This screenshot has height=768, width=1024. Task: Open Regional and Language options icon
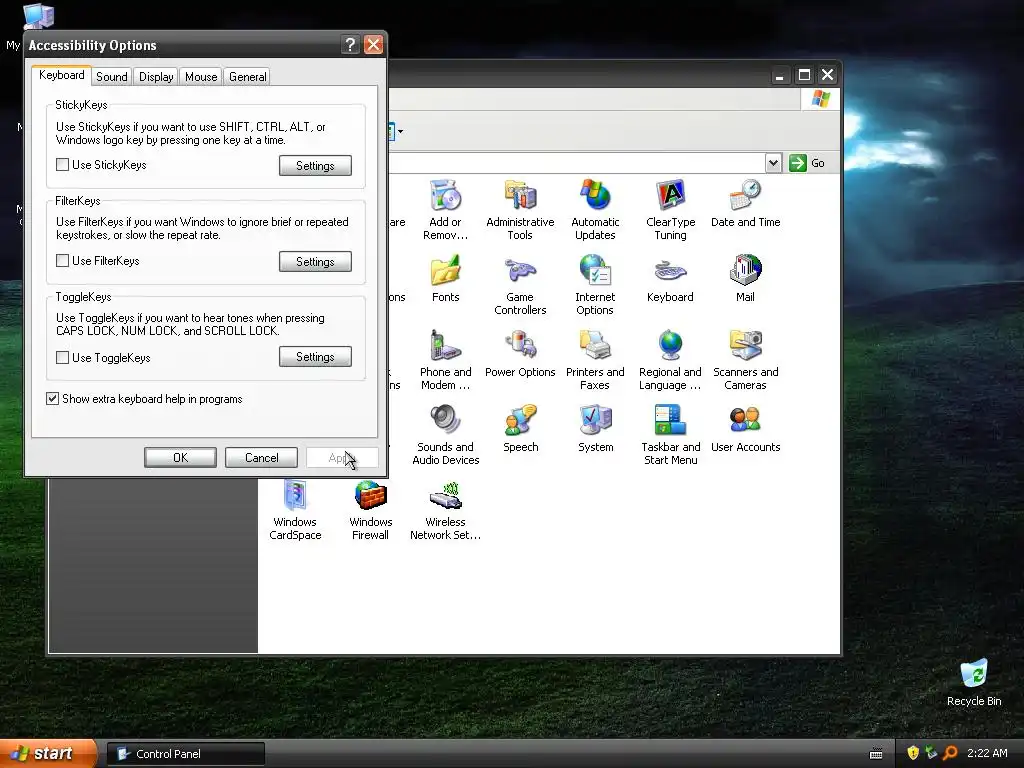pyautogui.click(x=670, y=360)
